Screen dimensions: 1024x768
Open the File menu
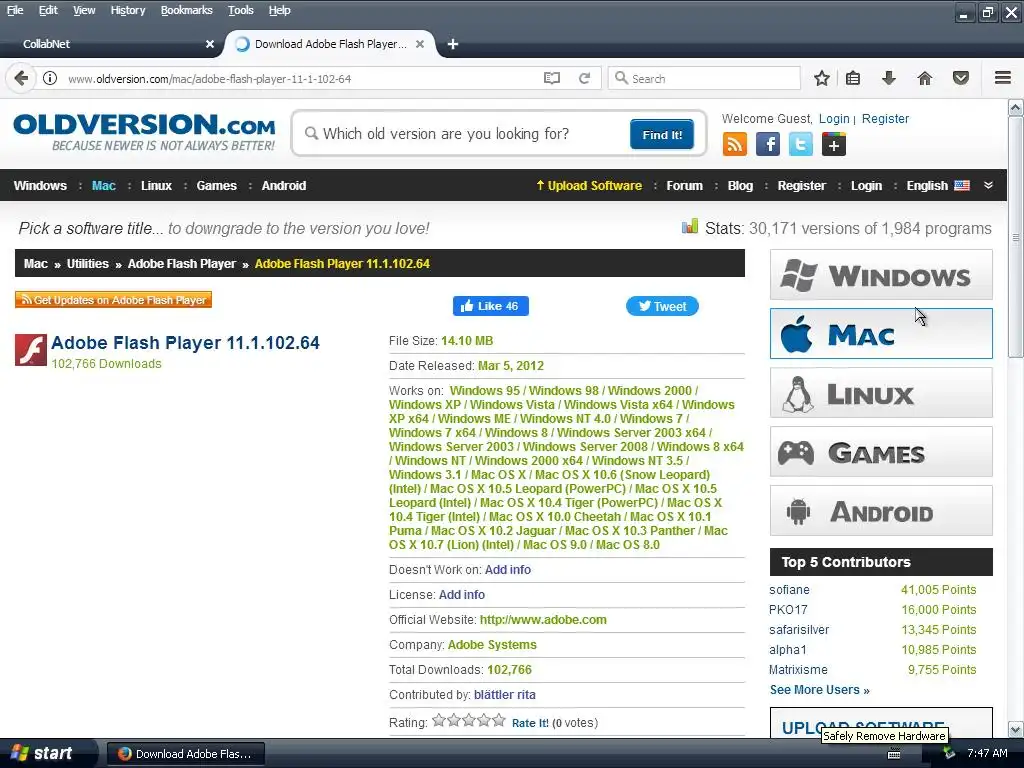[15, 10]
